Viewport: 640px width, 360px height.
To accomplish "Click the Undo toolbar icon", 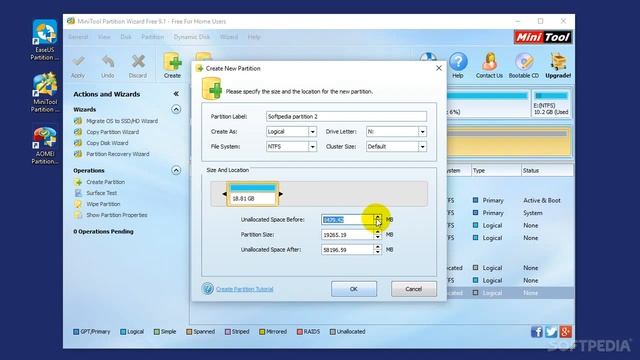I will pos(108,66).
